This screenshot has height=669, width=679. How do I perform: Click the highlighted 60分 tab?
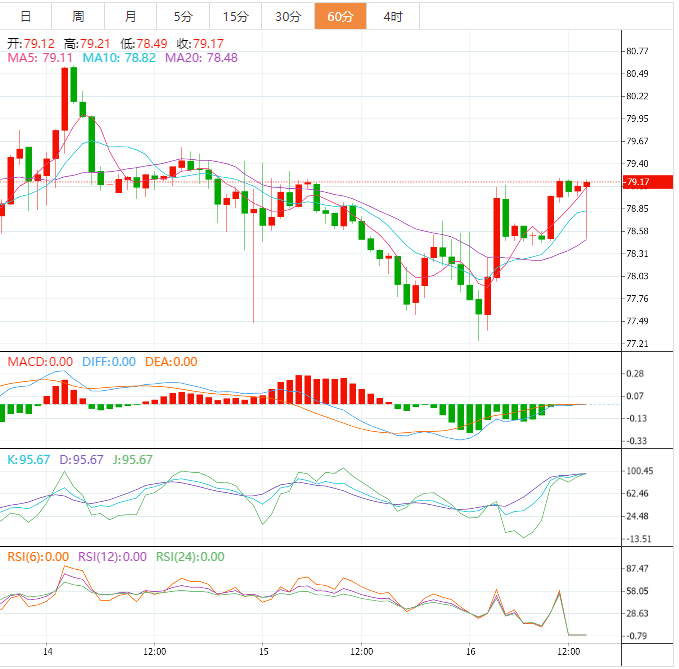340,16
